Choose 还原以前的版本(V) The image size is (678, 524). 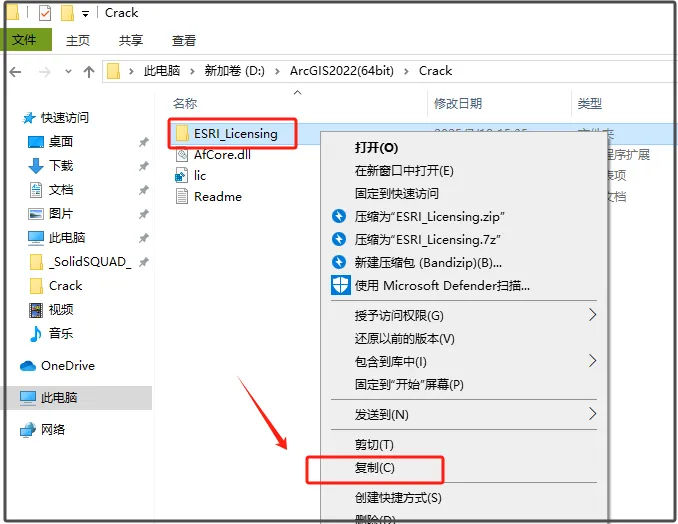click(x=404, y=339)
